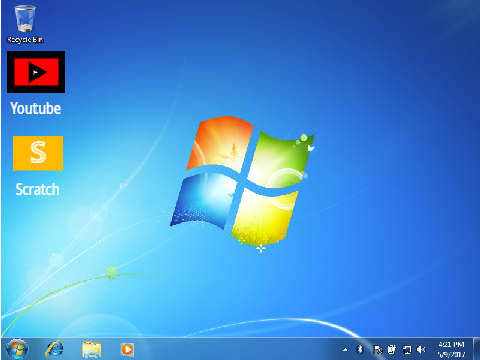Image resolution: width=480 pixels, height=360 pixels.
Task: Click the muted volume speaker icon
Action: [x=421, y=349]
